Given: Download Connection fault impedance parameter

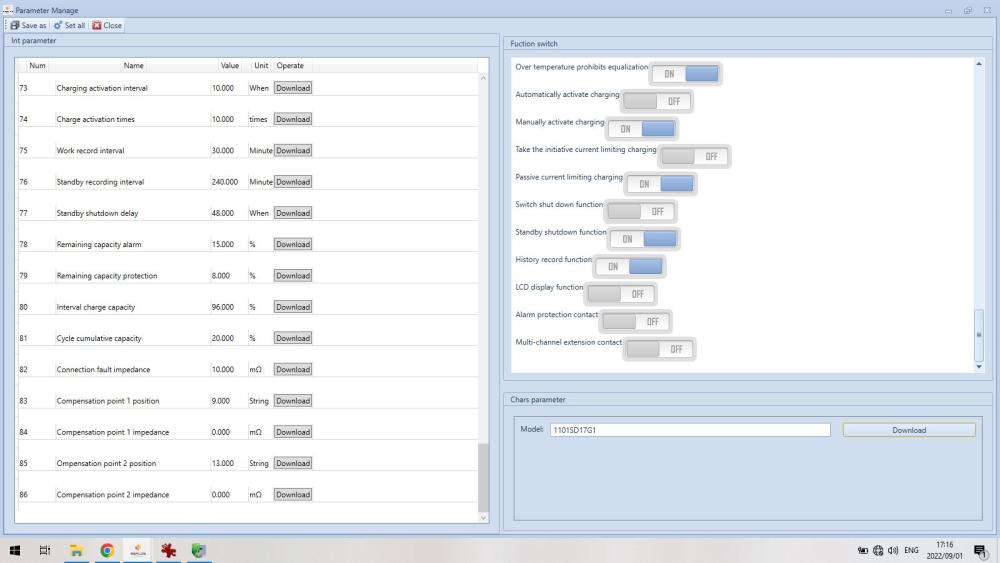Looking at the screenshot, I should point(293,369).
